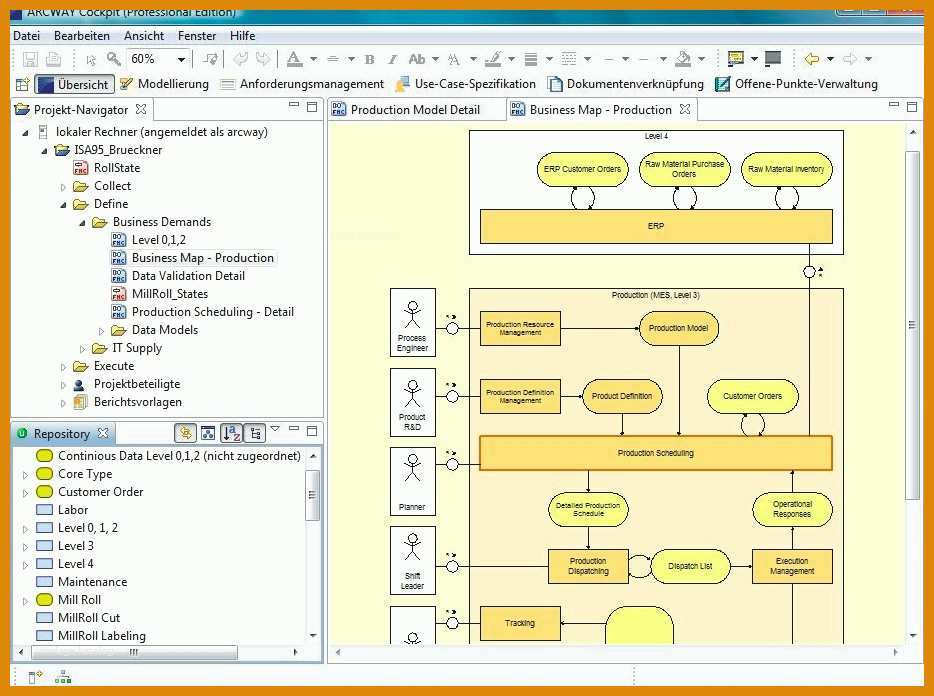Click the yellow note display icon
Screen dimensions: 934x696
coord(736,58)
